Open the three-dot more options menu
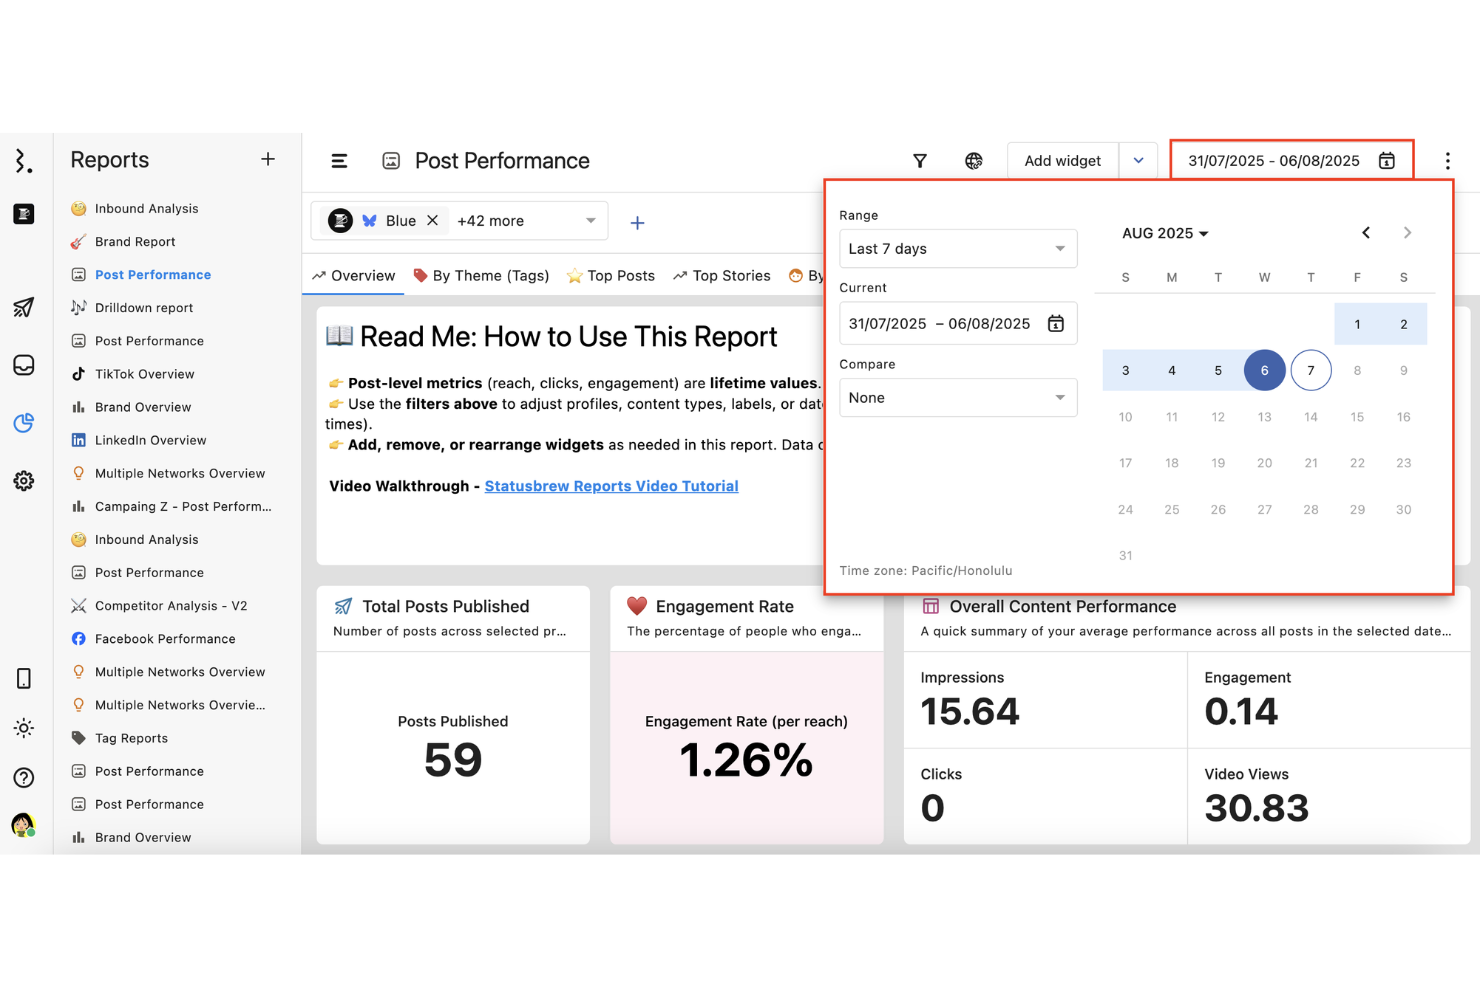The width and height of the screenshot is (1480, 987). [1447, 161]
